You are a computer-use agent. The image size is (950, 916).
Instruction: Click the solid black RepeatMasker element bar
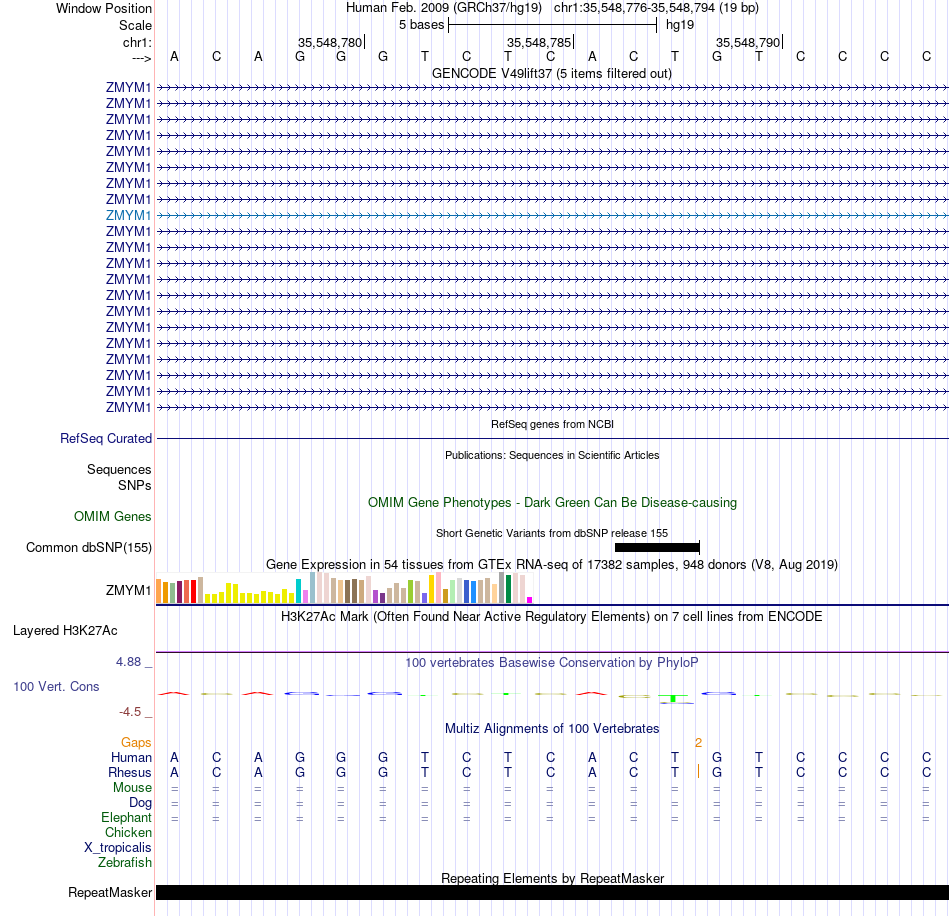(x=553, y=892)
